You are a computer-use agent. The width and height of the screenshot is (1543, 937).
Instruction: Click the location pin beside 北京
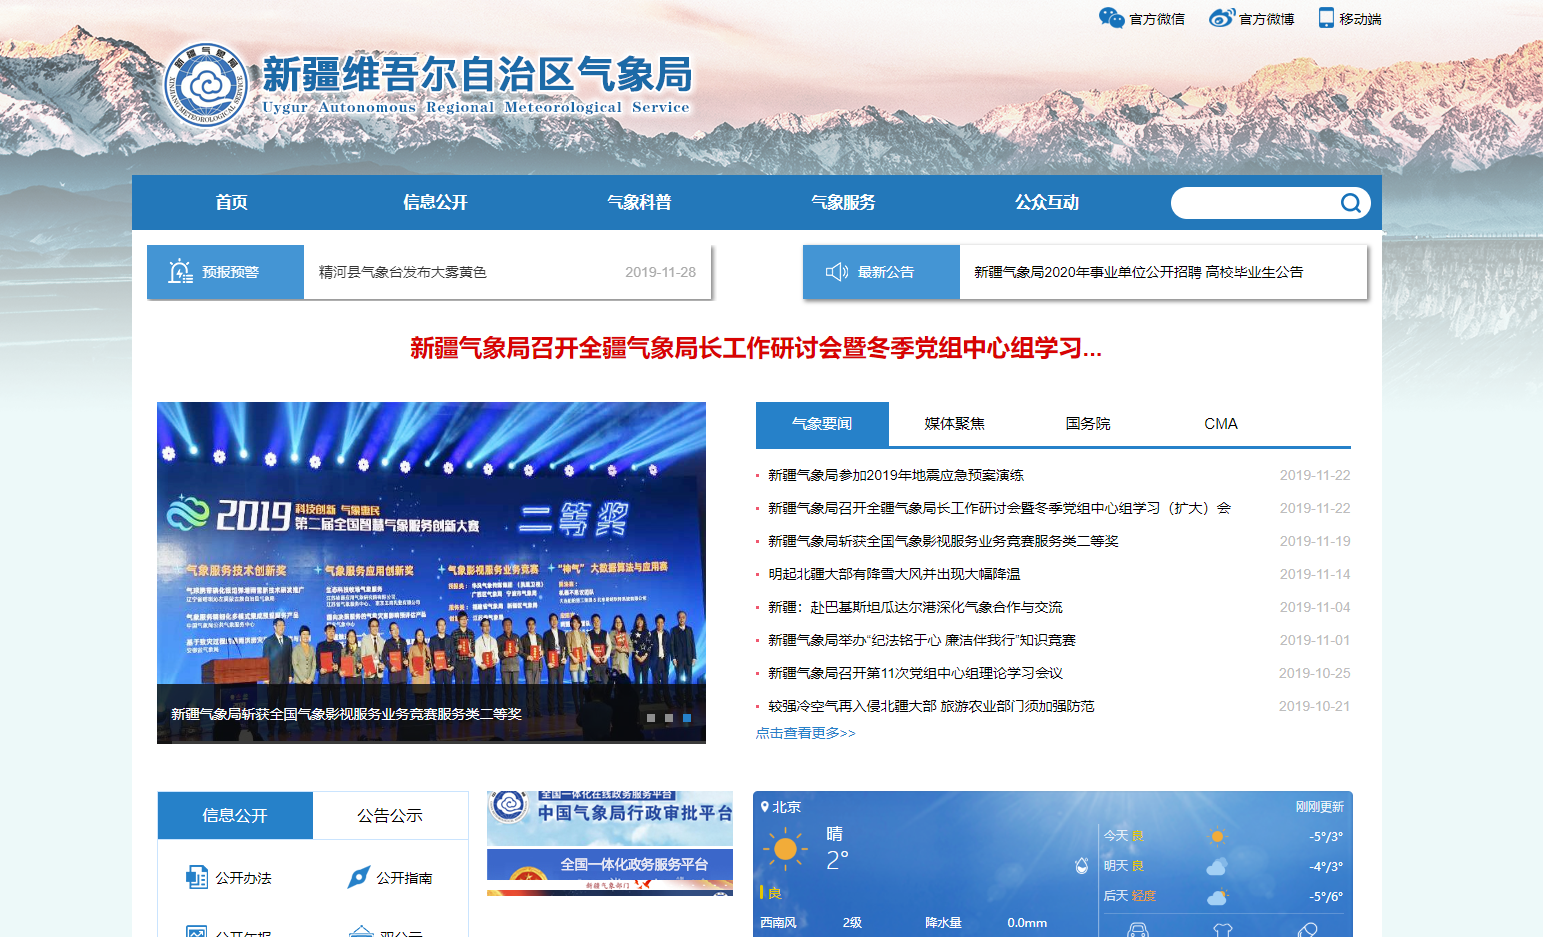tap(765, 806)
